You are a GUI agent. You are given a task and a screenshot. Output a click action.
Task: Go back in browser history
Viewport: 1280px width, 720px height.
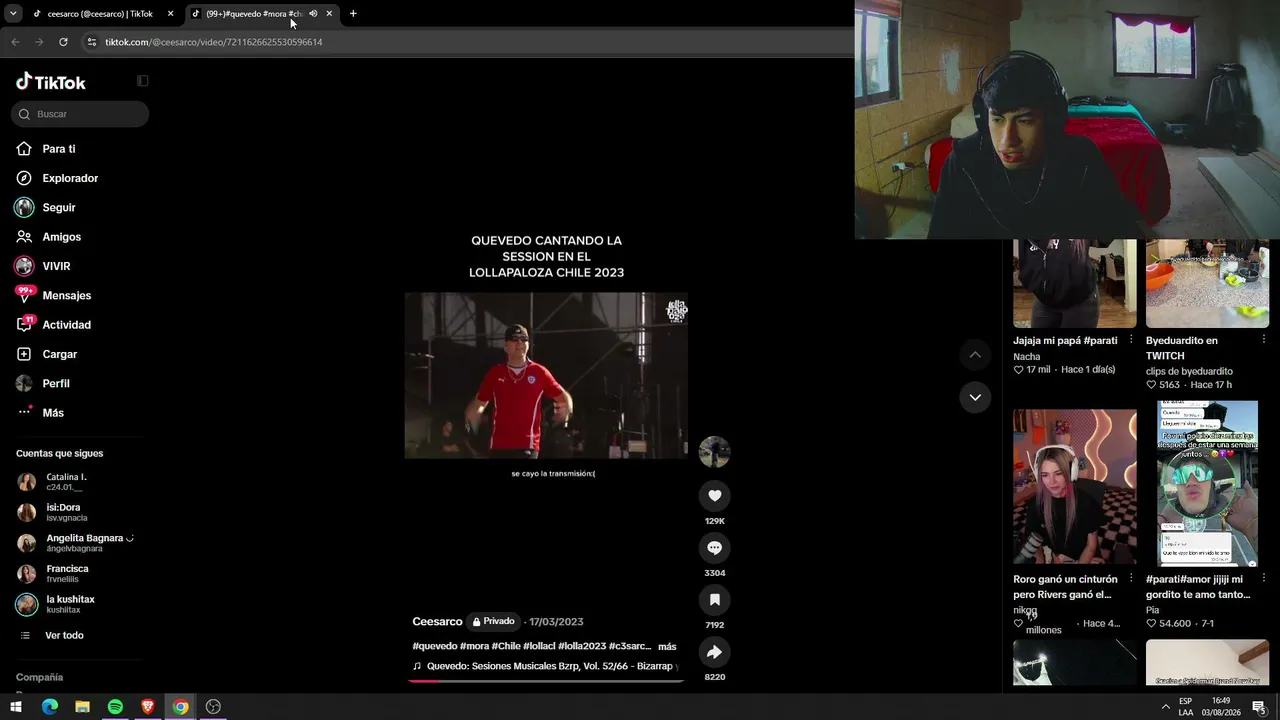[x=15, y=42]
